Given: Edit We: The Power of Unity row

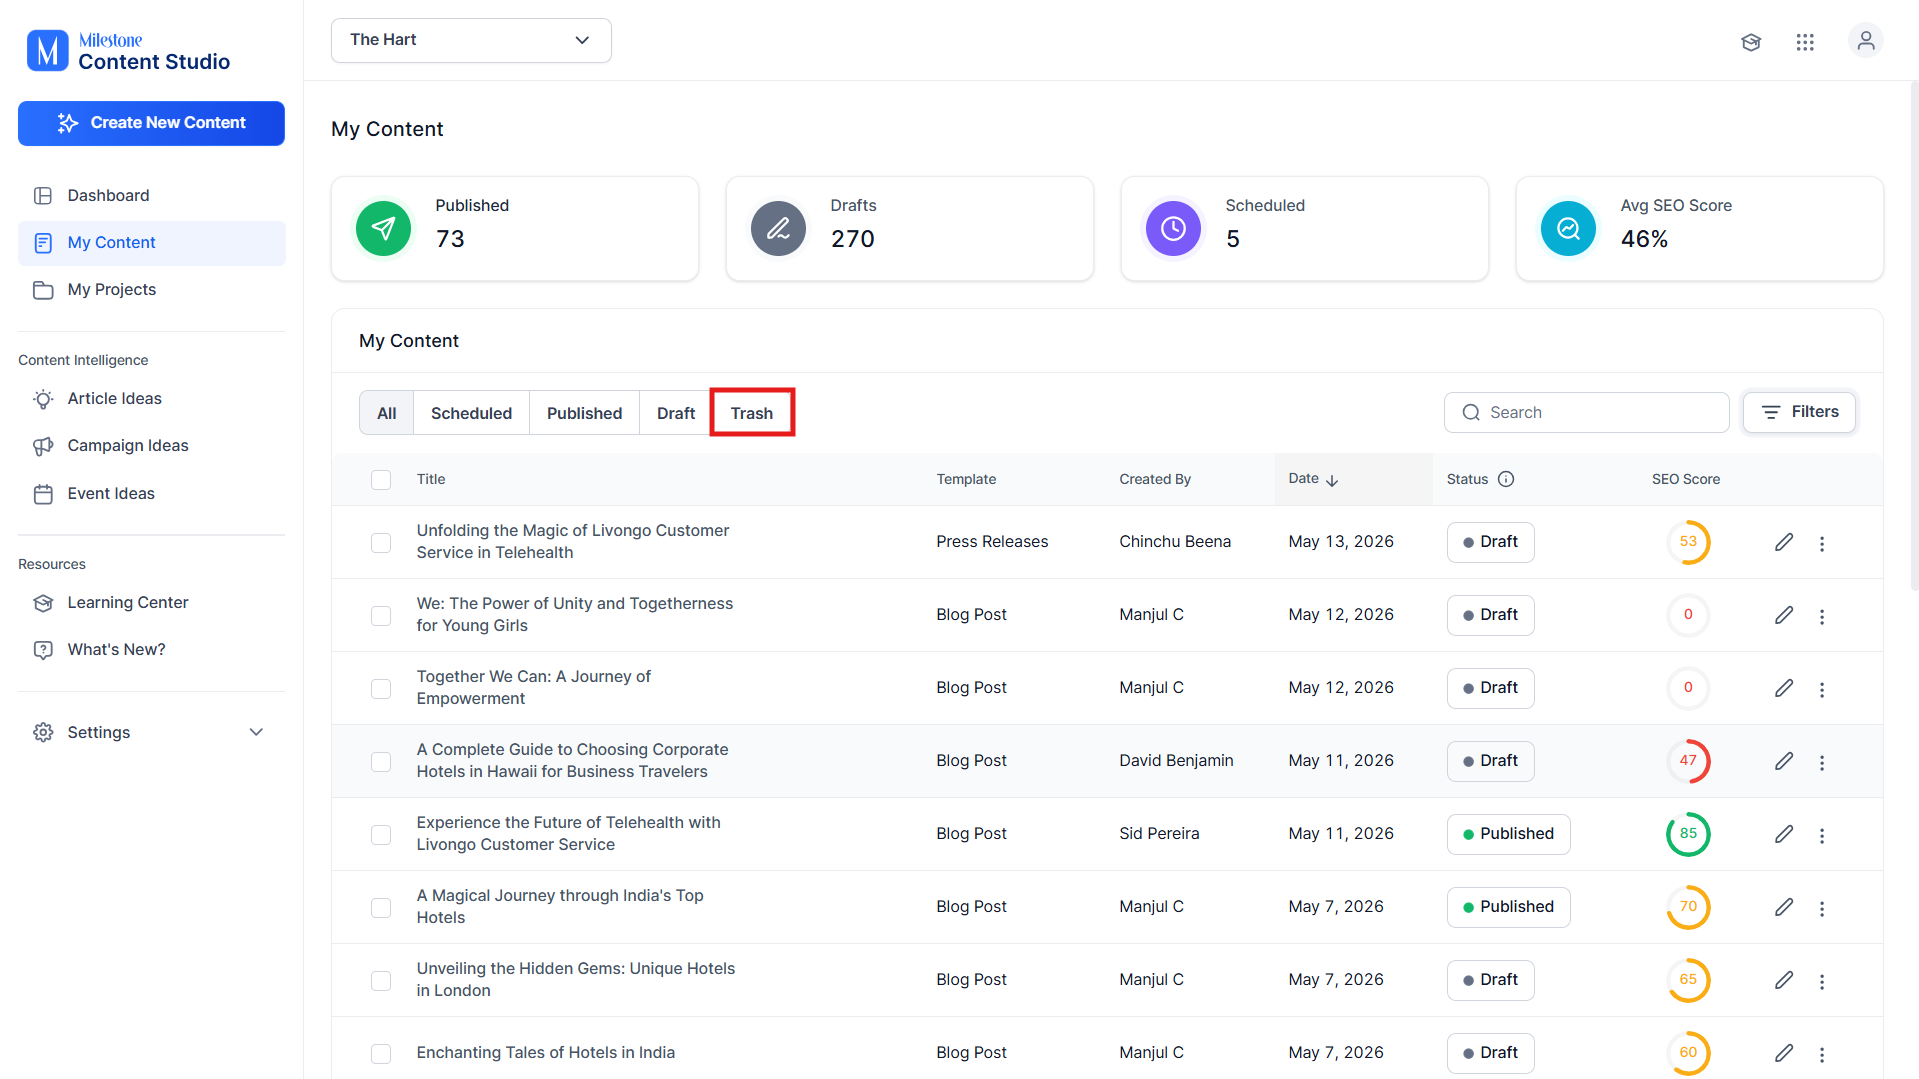Looking at the screenshot, I should pyautogui.click(x=1784, y=615).
